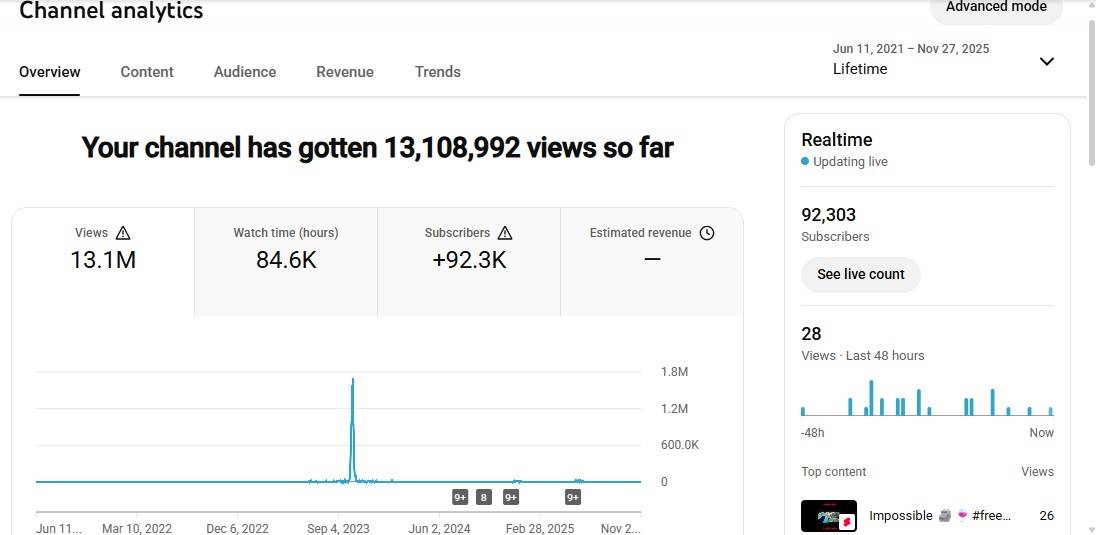The image size is (1096, 535).
Task: Click the Advanced mode button
Action: pos(995,8)
